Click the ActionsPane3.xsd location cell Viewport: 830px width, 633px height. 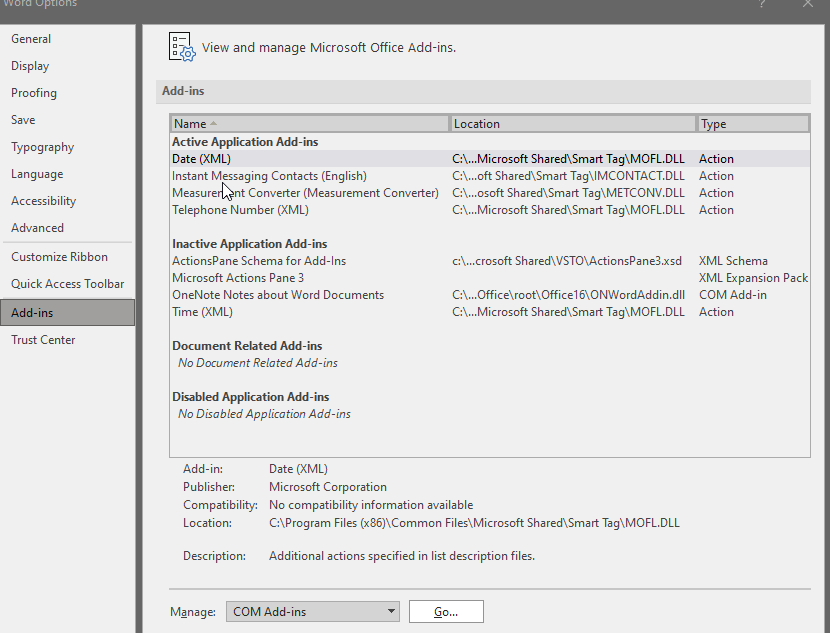(x=567, y=261)
